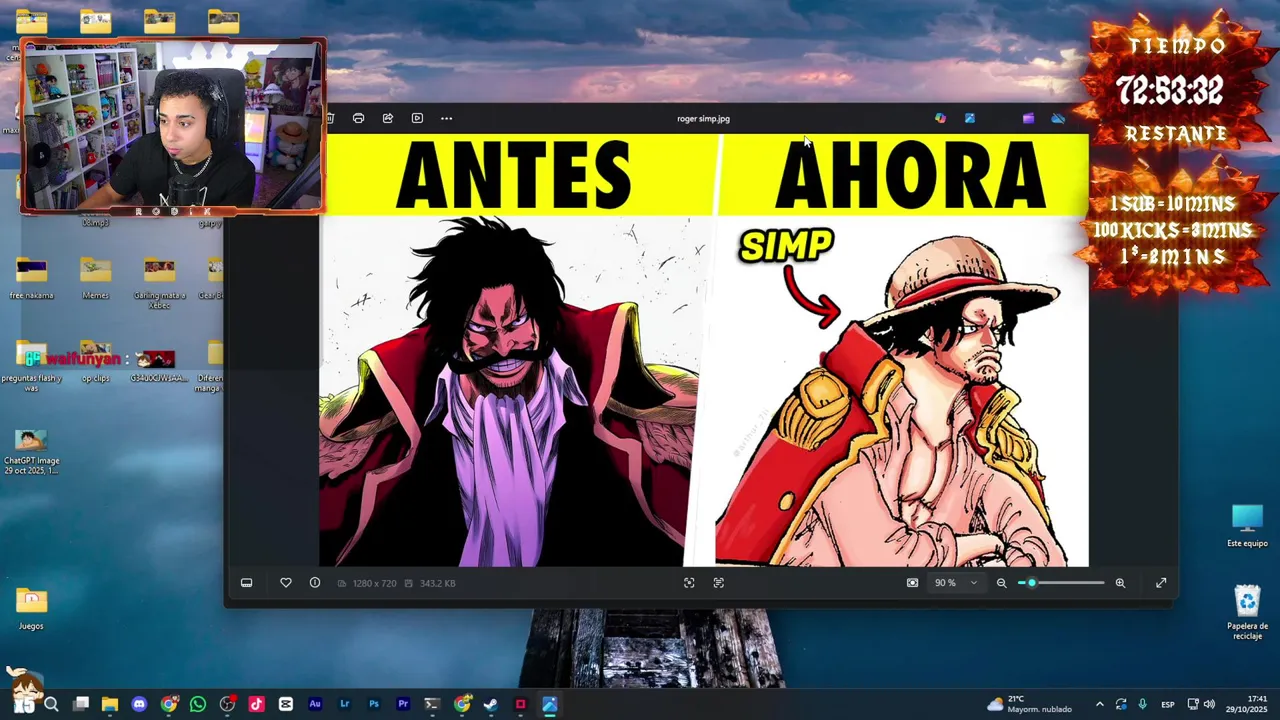Open Discord from the taskbar
1280x720 pixels.
139,704
